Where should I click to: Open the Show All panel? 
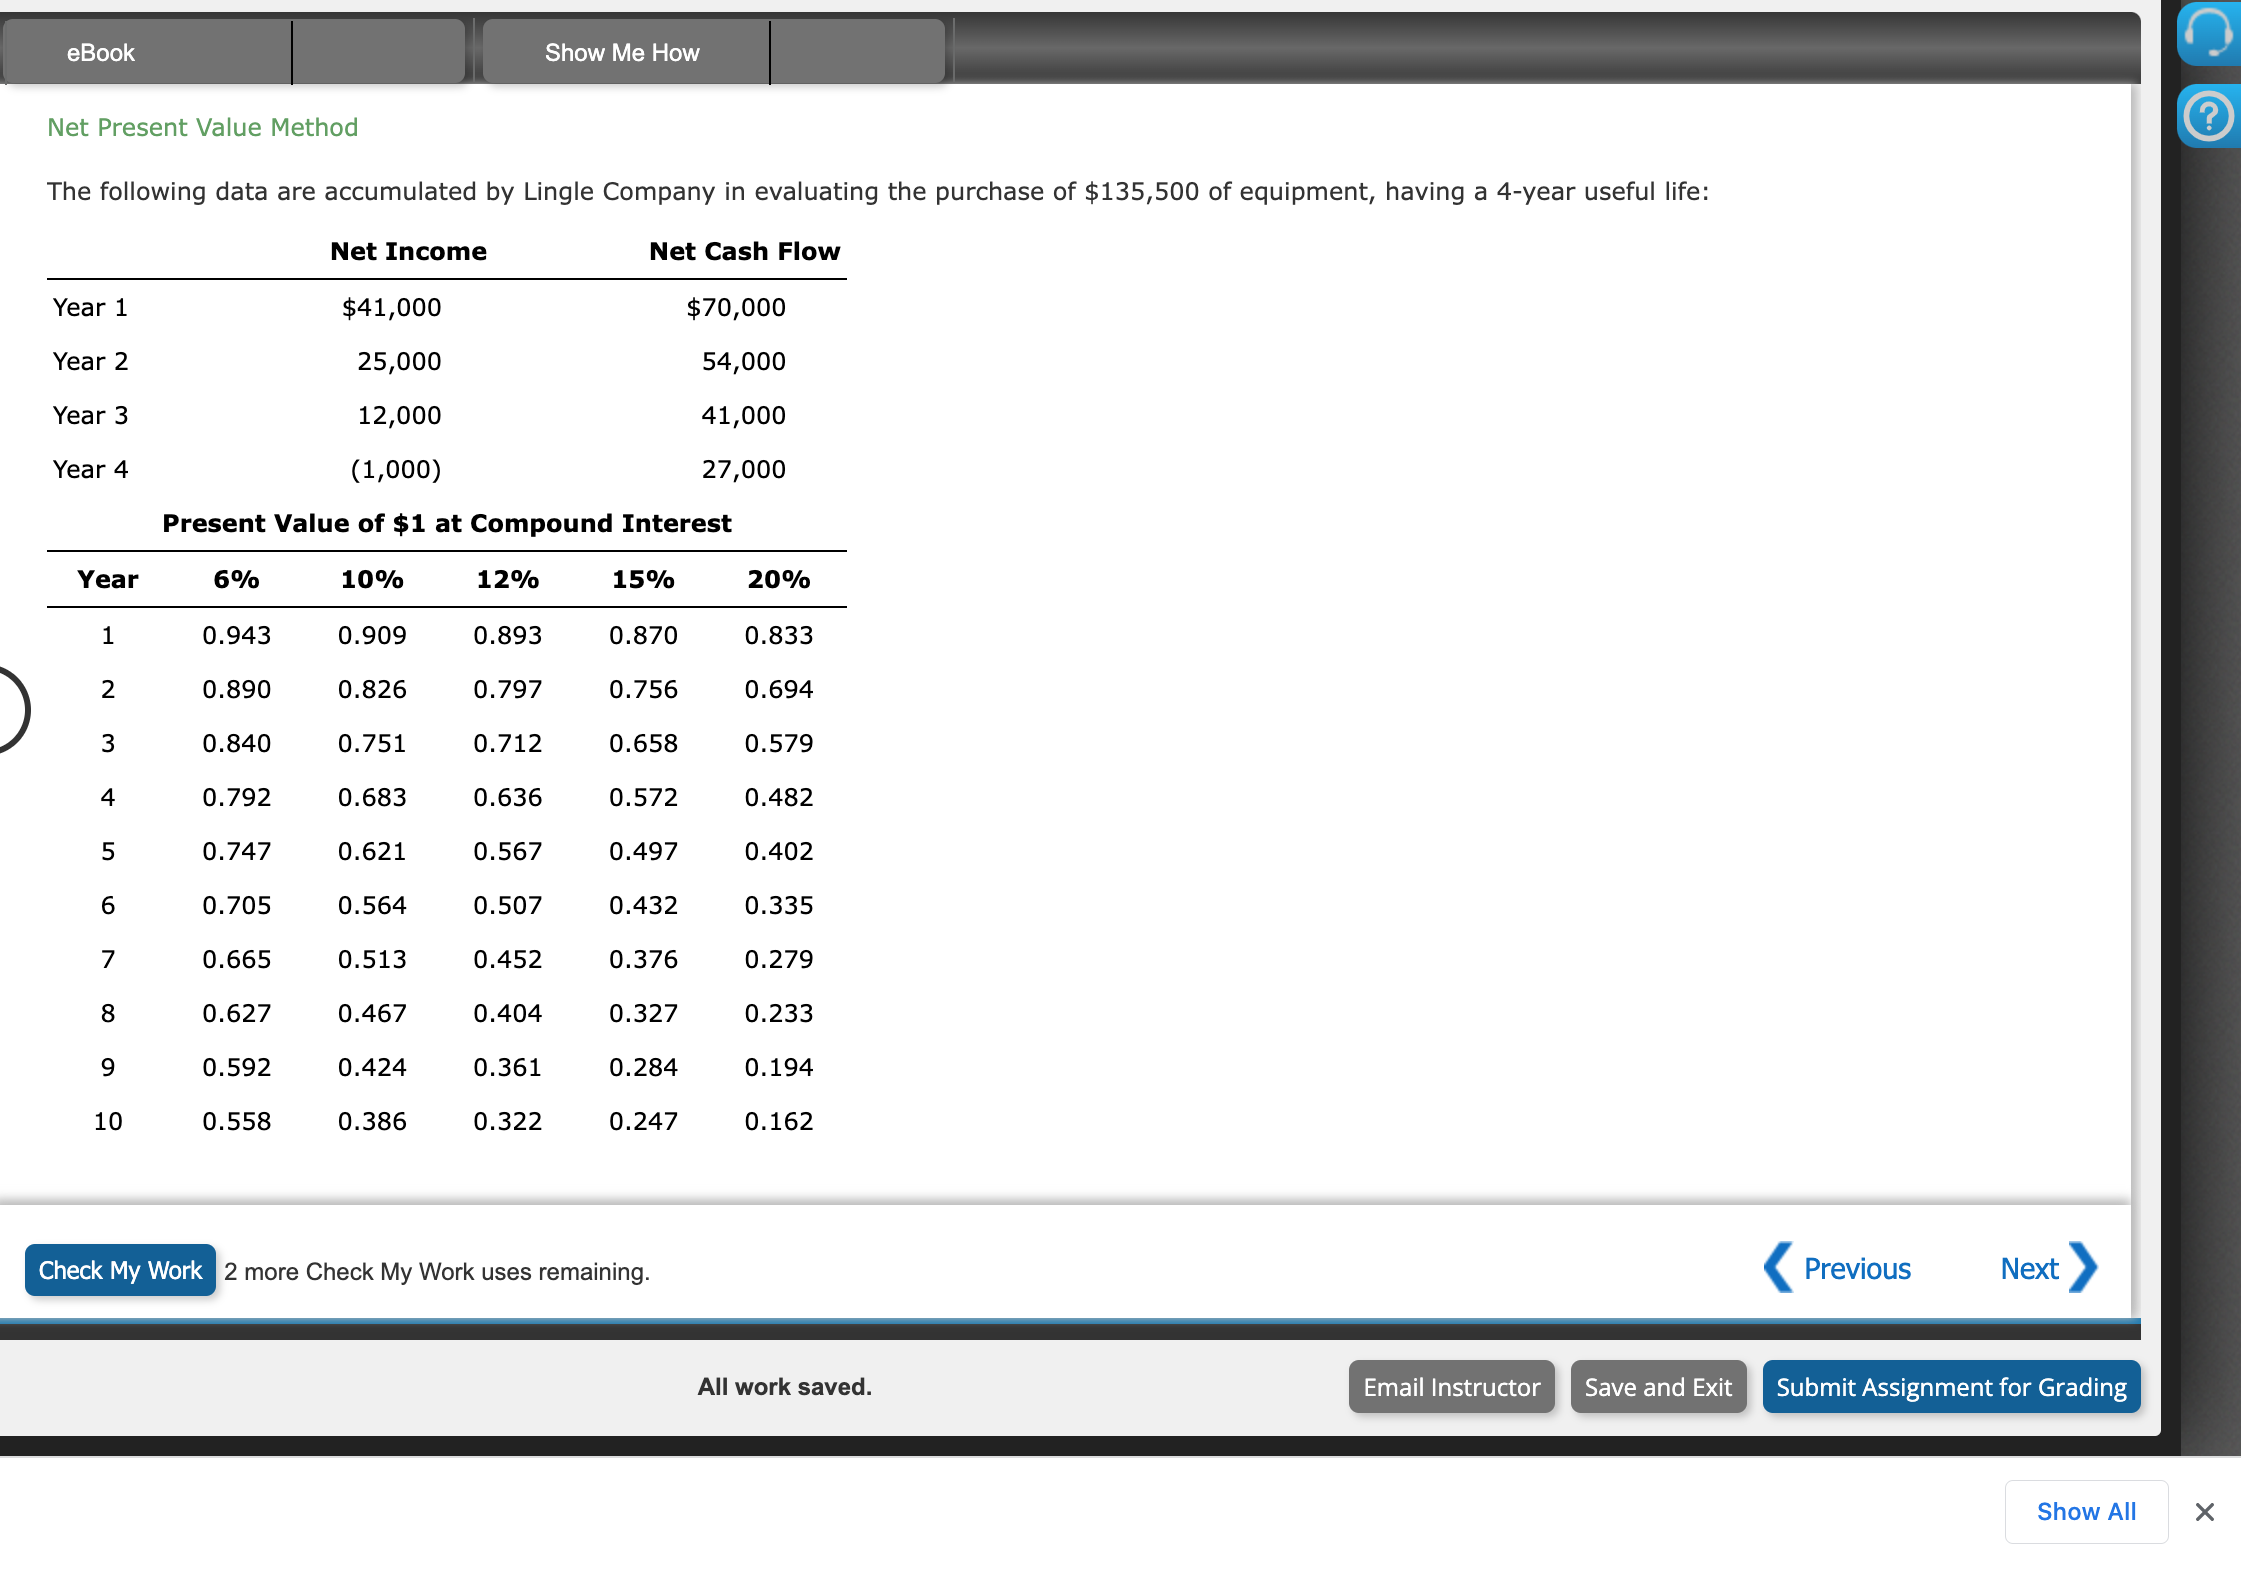[2086, 1511]
